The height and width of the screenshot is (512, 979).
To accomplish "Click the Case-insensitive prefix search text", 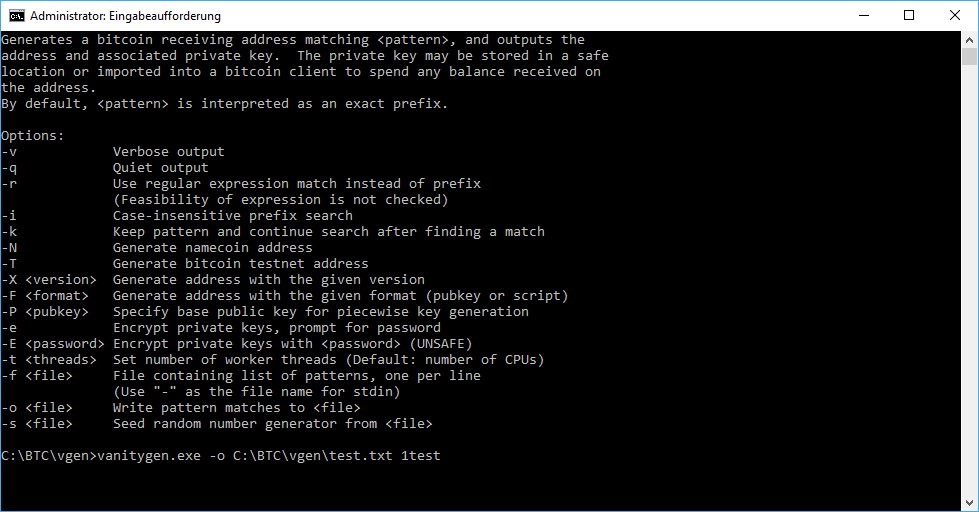I will (232, 216).
